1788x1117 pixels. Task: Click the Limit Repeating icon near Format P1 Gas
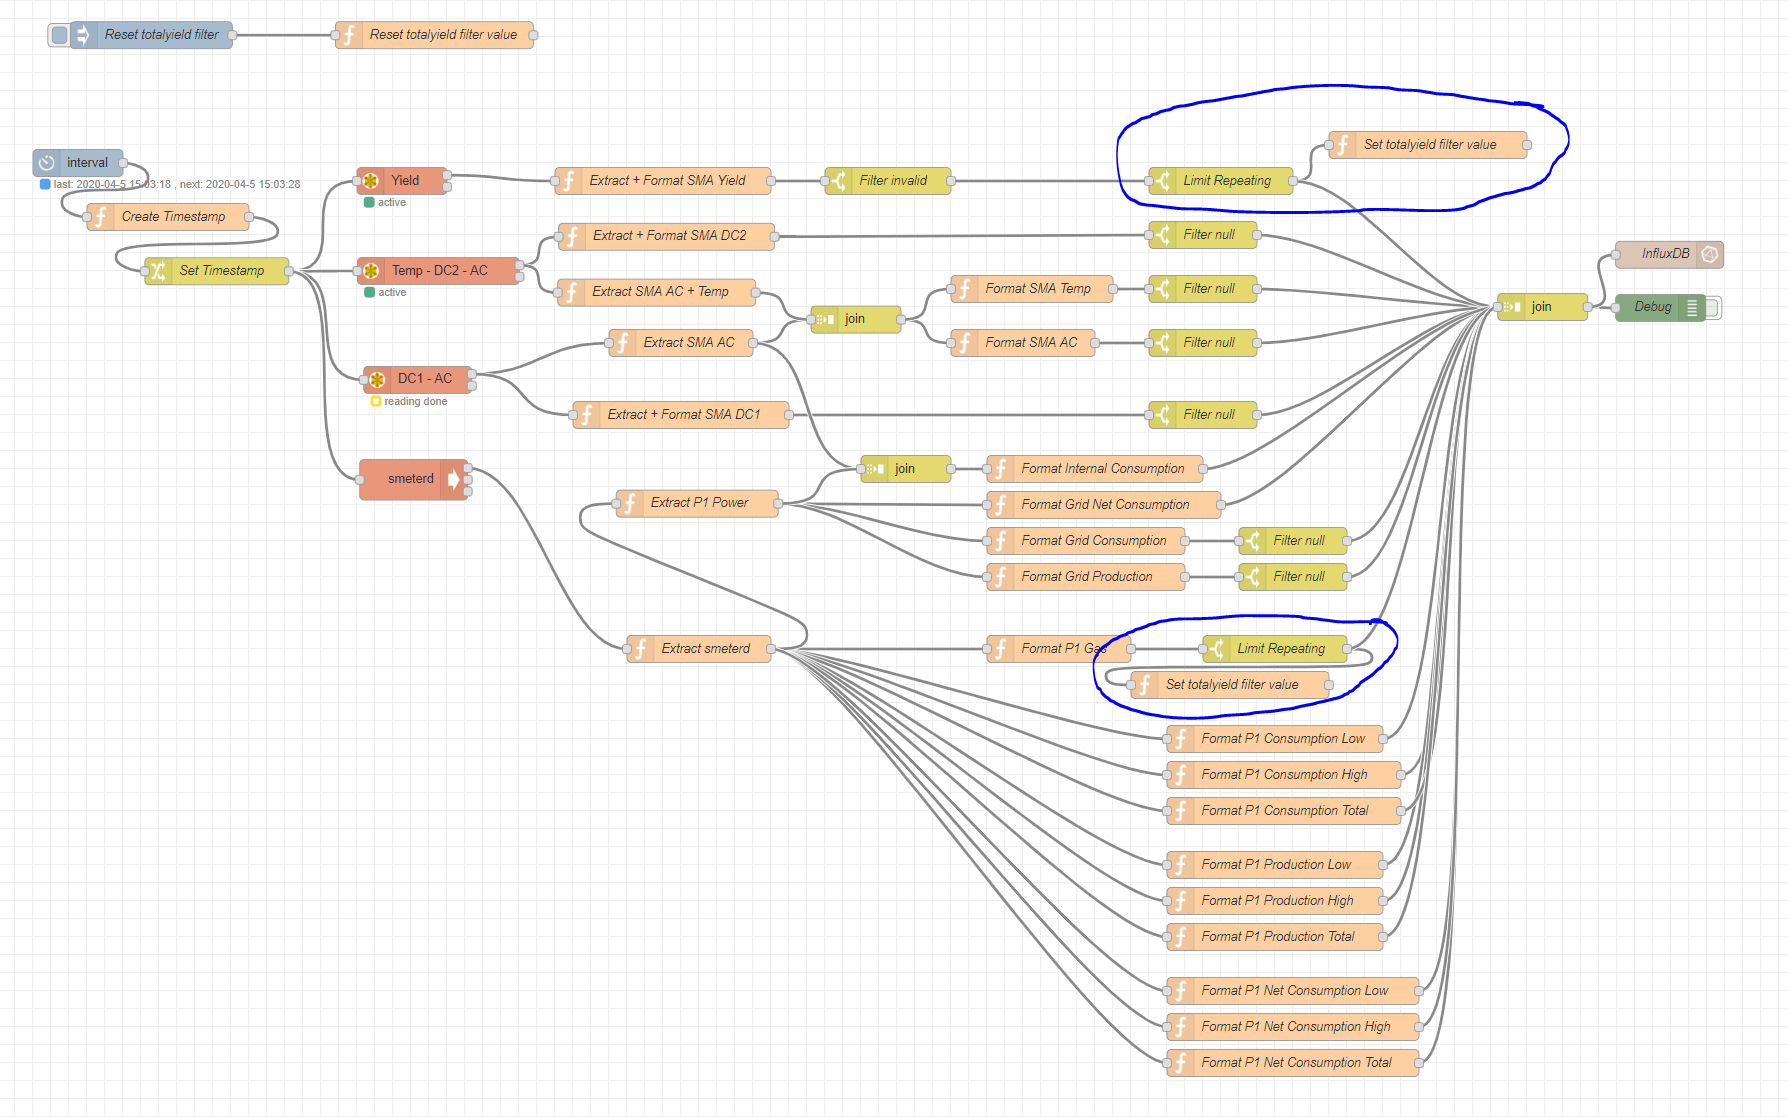pos(1216,649)
